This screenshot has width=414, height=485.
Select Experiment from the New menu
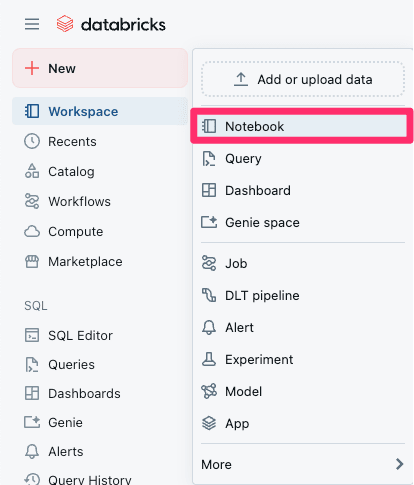303,359
